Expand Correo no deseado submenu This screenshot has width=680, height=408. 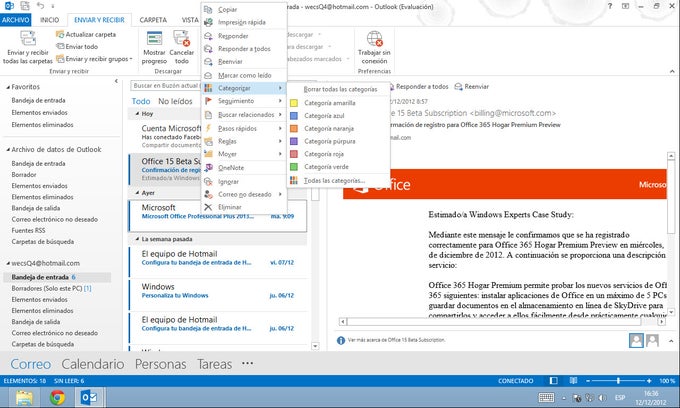pos(244,194)
